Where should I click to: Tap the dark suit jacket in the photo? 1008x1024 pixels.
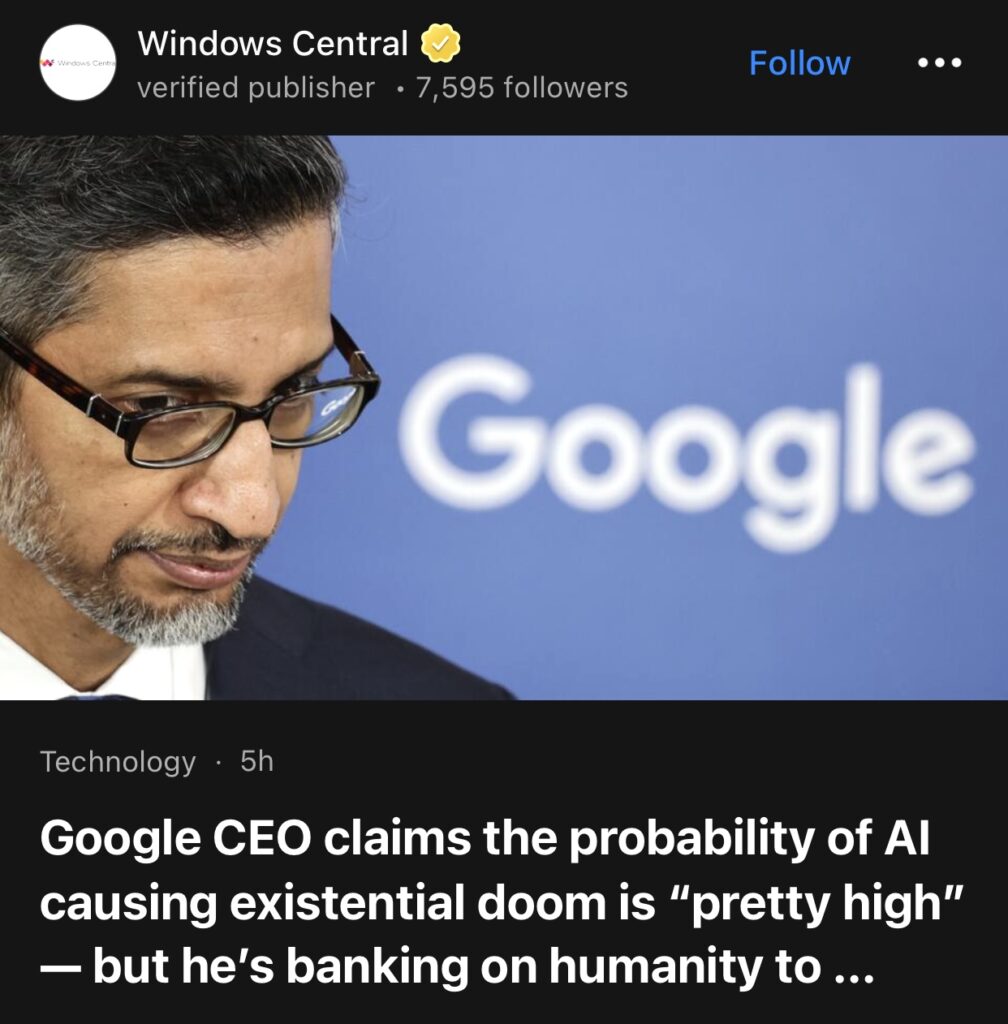339,647
